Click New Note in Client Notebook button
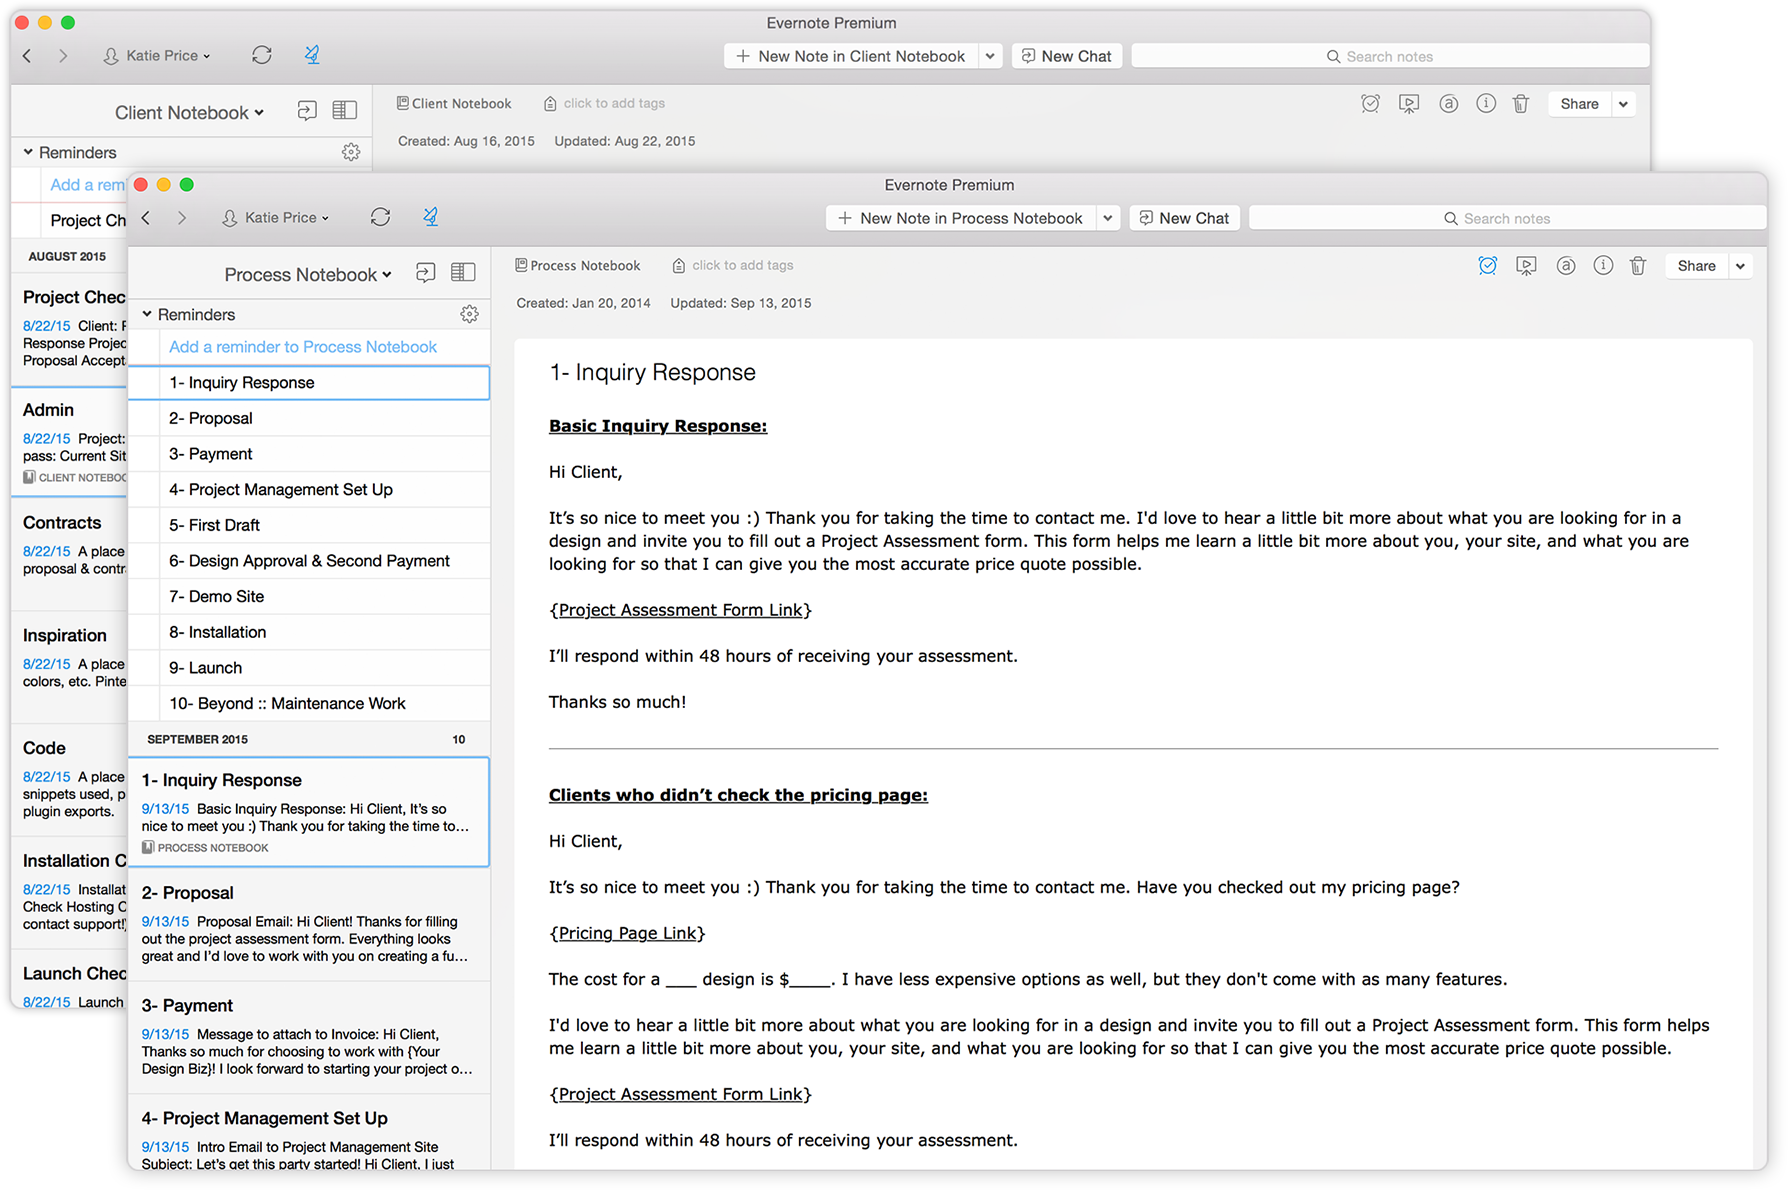This screenshot has width=1788, height=1190. pos(851,56)
